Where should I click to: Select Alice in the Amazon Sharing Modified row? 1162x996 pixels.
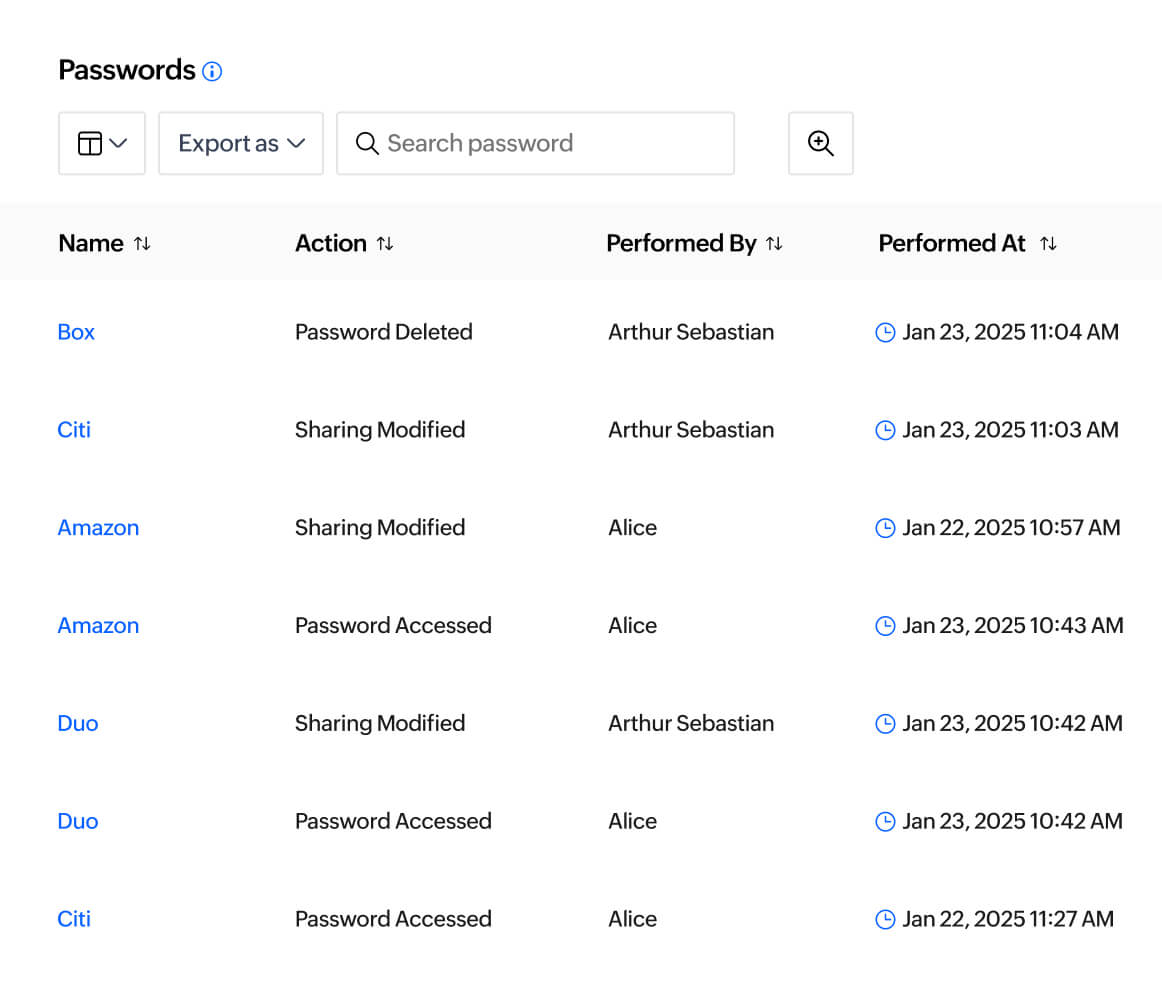click(x=633, y=528)
